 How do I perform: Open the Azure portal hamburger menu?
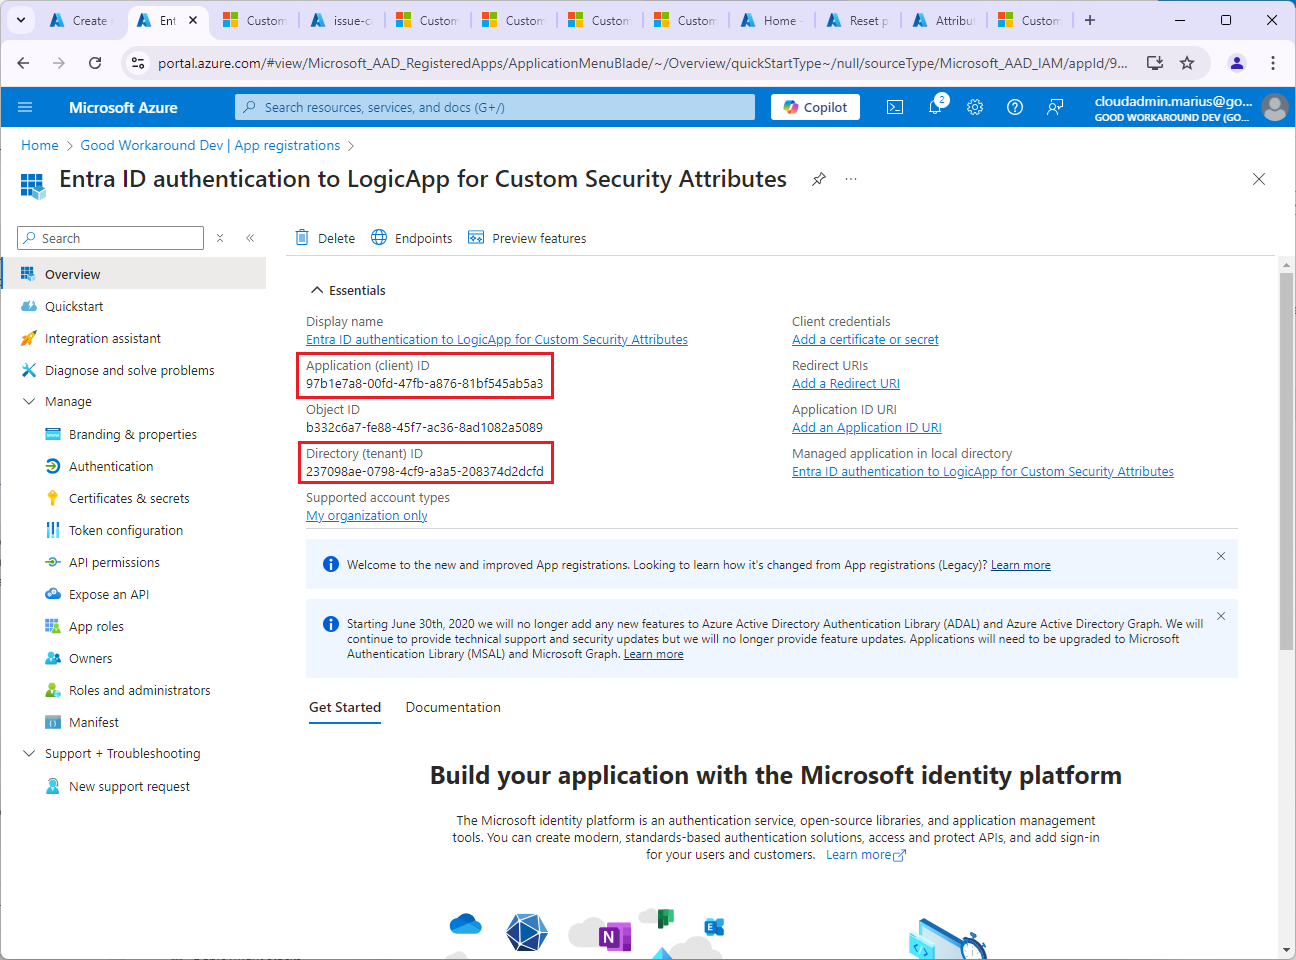coord(25,107)
